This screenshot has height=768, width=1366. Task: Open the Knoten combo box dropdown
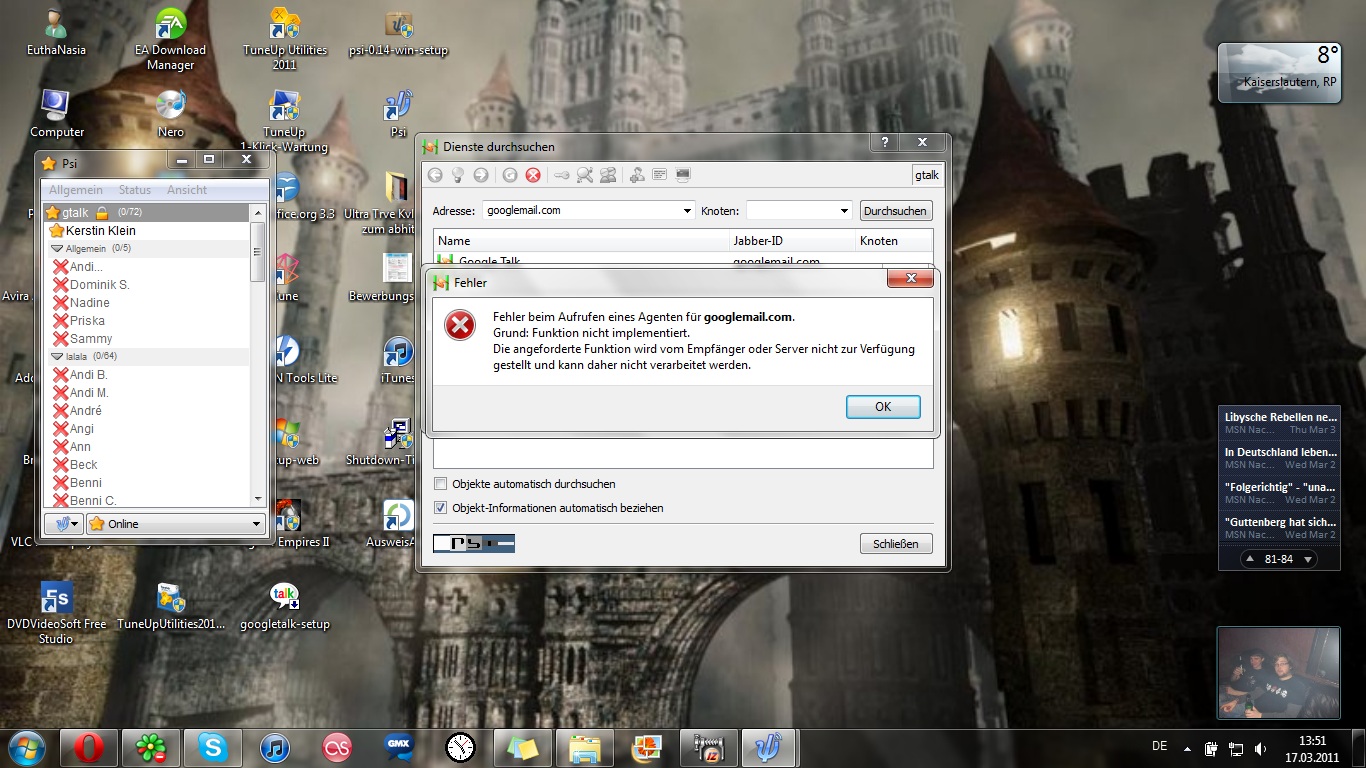pos(845,211)
